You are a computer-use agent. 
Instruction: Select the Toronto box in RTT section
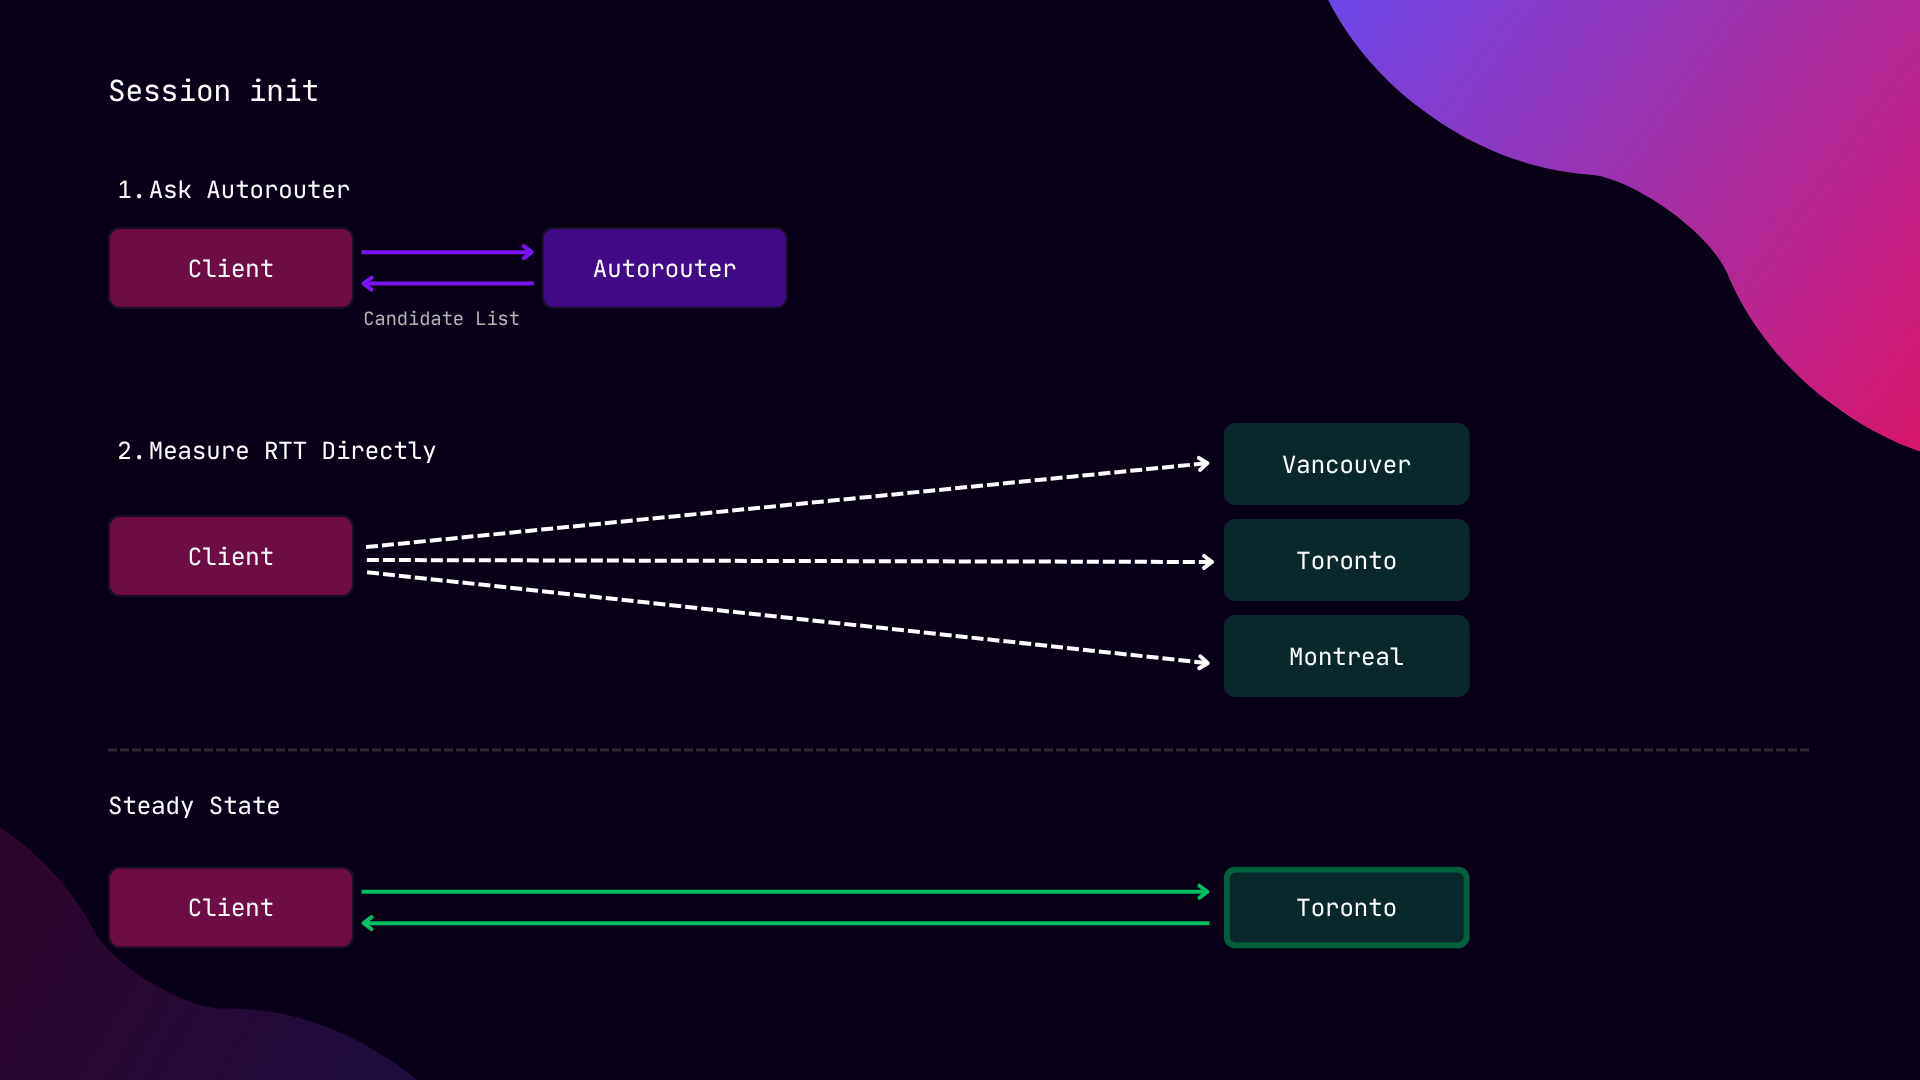(x=1346, y=560)
